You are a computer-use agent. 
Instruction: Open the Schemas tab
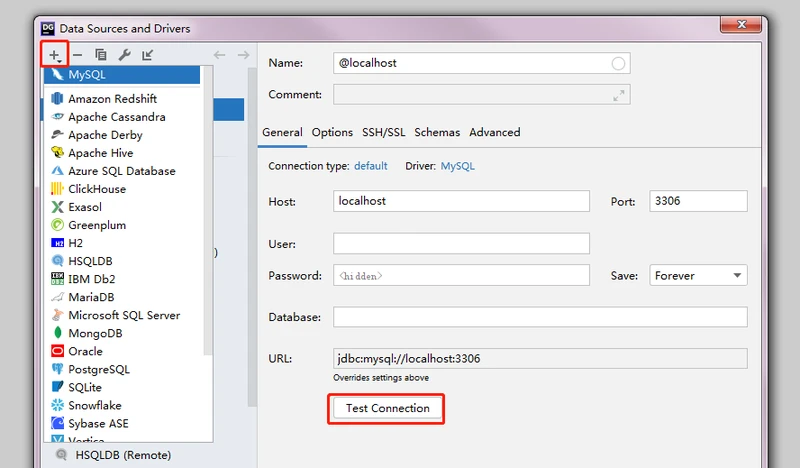tap(437, 132)
